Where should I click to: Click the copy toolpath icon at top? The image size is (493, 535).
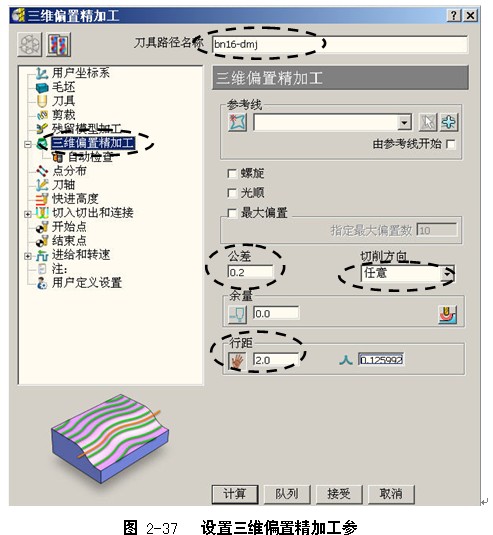pos(59,44)
